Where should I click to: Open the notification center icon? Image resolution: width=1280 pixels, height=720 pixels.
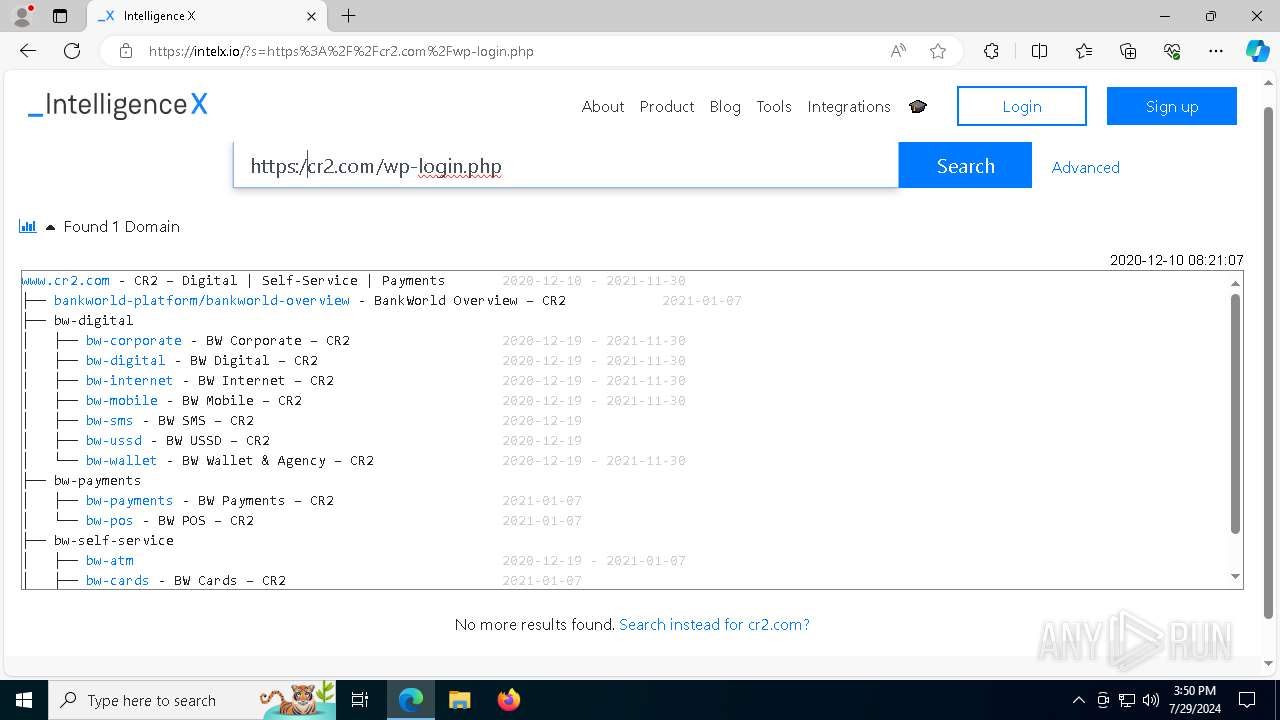(1247, 700)
